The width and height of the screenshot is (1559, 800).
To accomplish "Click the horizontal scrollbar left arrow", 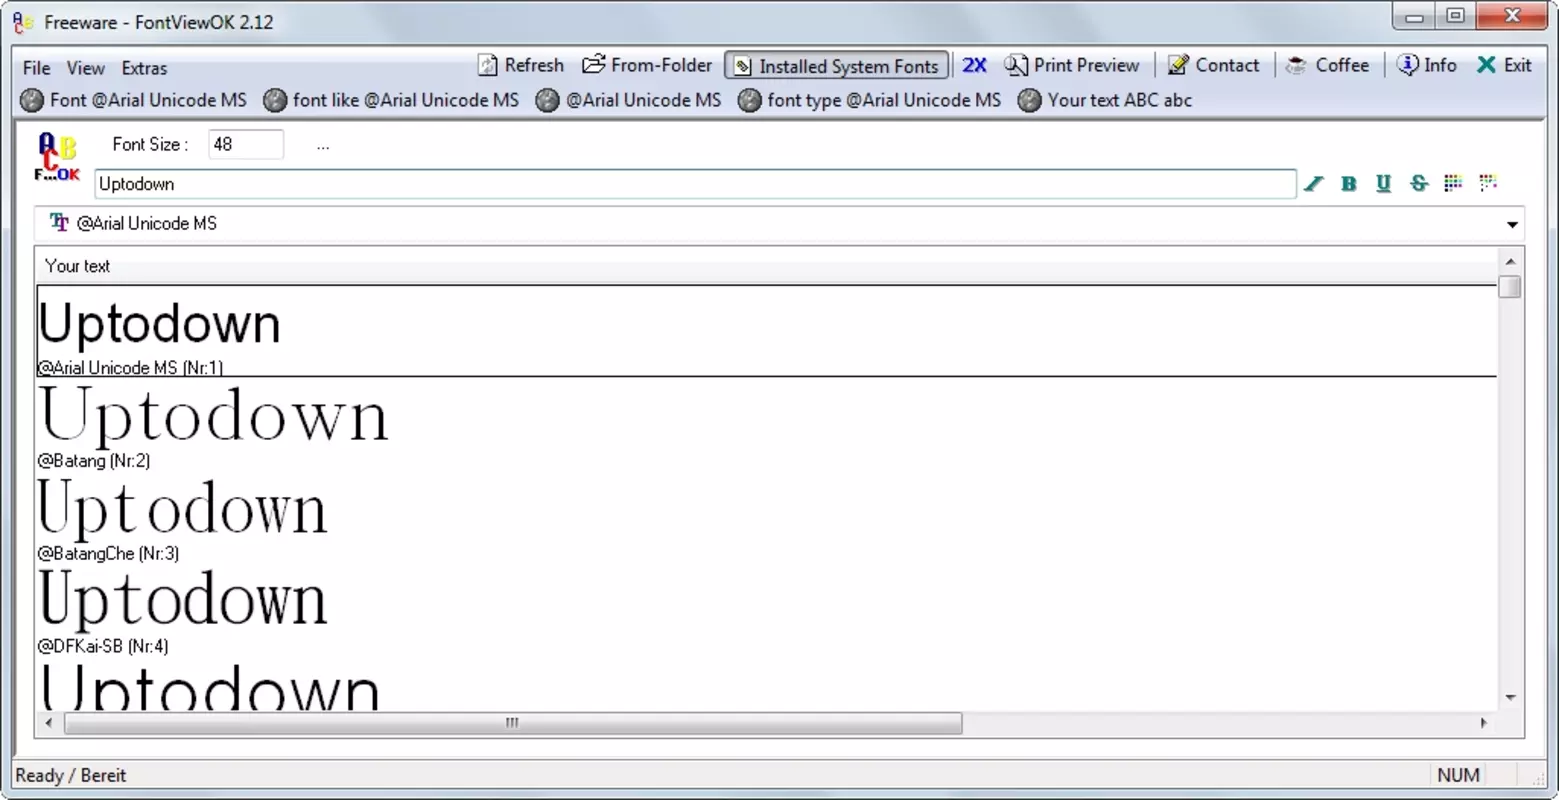I will click(49, 722).
